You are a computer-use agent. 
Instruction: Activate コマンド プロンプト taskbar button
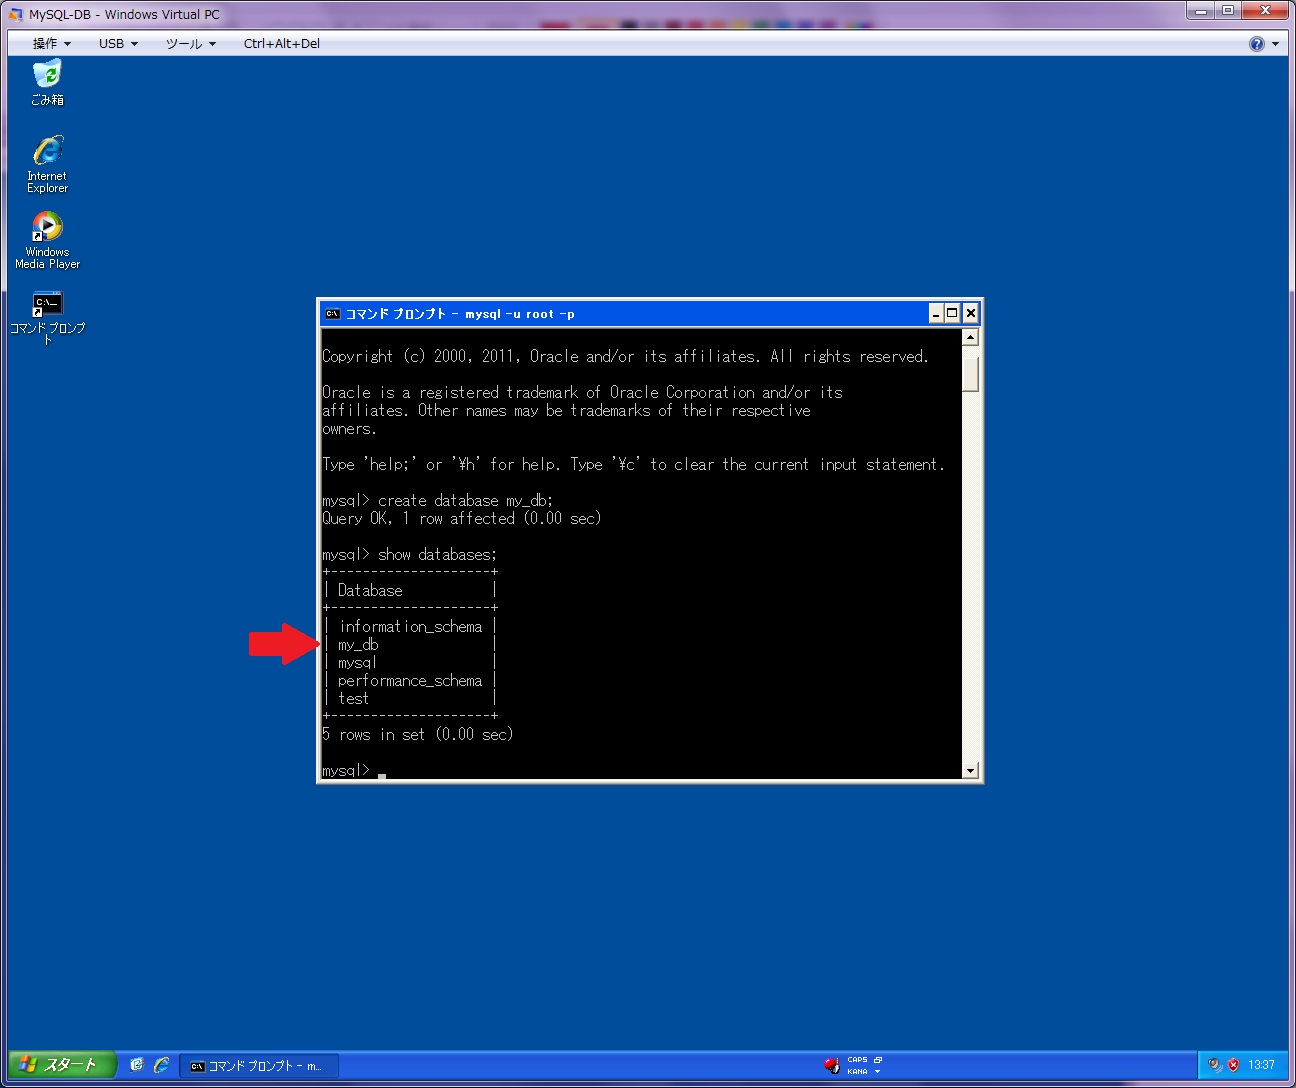pyautogui.click(x=258, y=1066)
